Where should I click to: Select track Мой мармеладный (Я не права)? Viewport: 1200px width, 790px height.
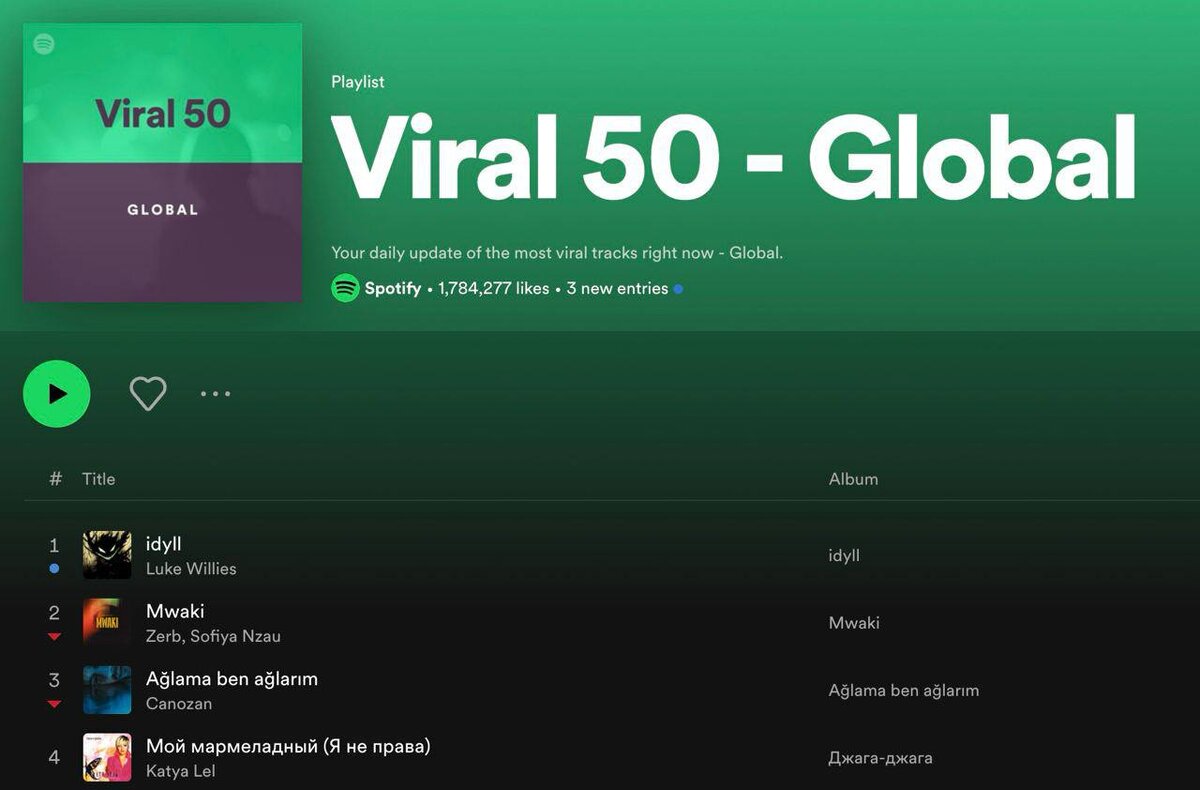[x=288, y=746]
